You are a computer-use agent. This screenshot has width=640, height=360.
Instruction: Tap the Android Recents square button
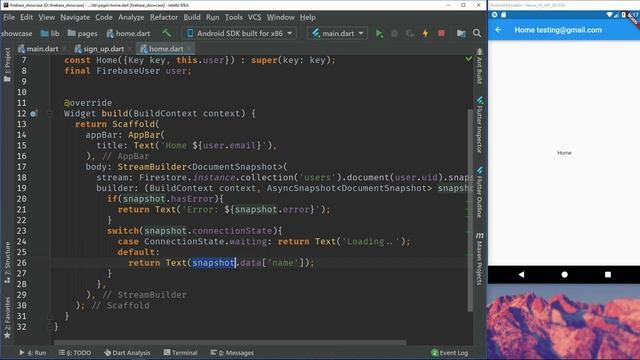click(x=608, y=275)
